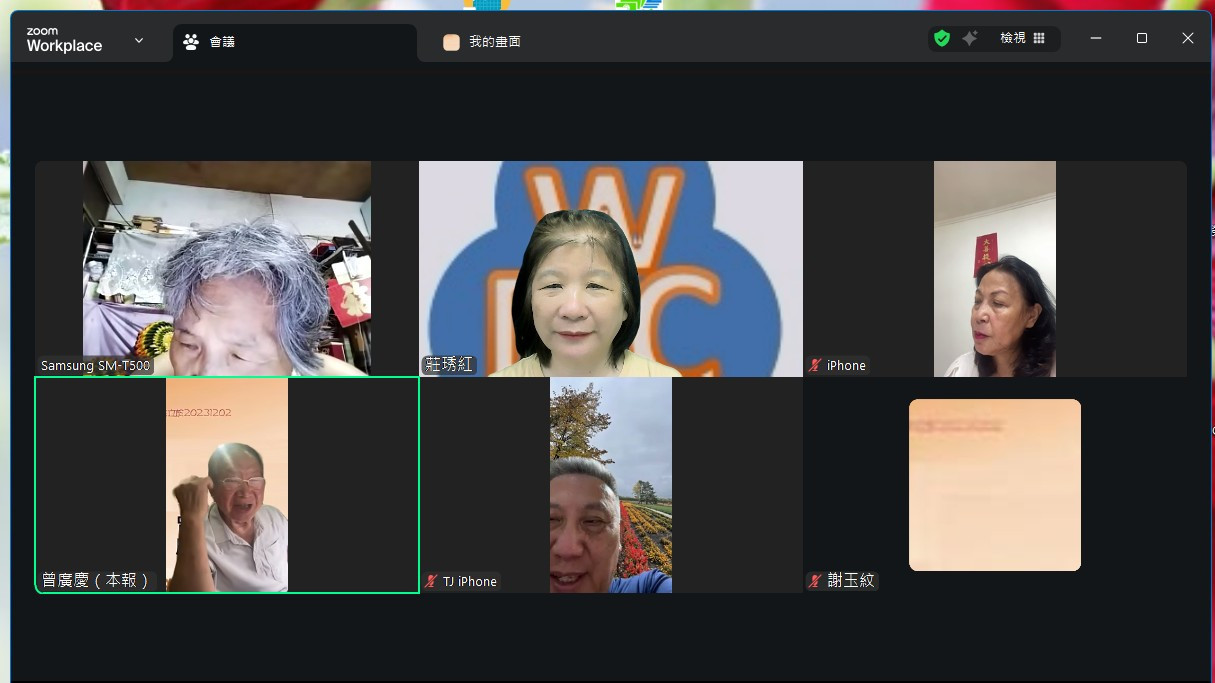Click the 莊琇紅 name label
This screenshot has height=683, width=1215.
(x=449, y=365)
